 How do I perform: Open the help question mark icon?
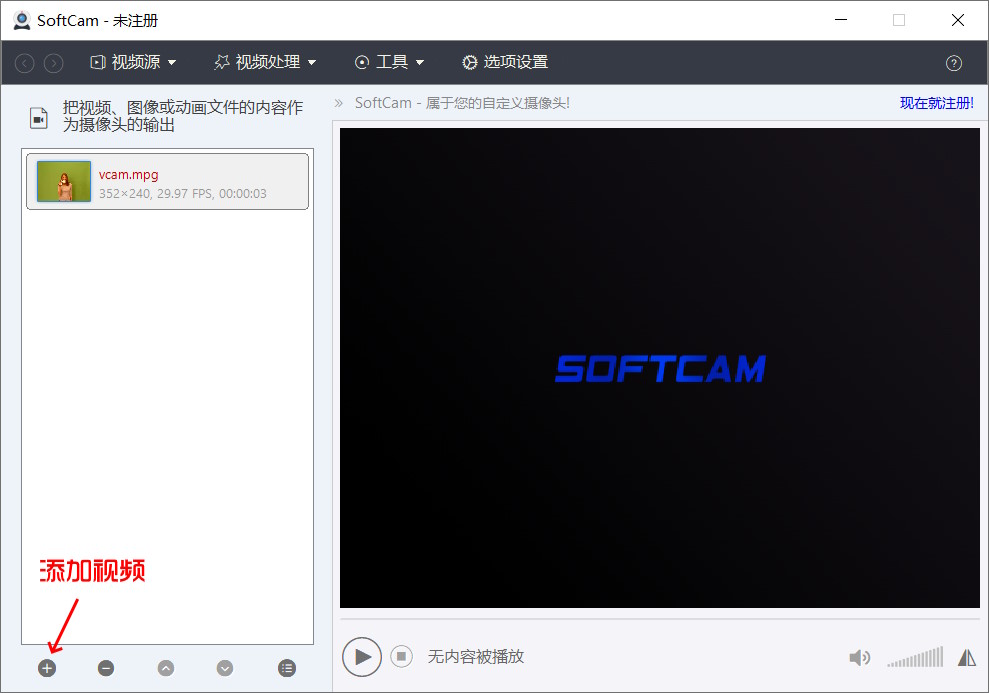(x=954, y=63)
